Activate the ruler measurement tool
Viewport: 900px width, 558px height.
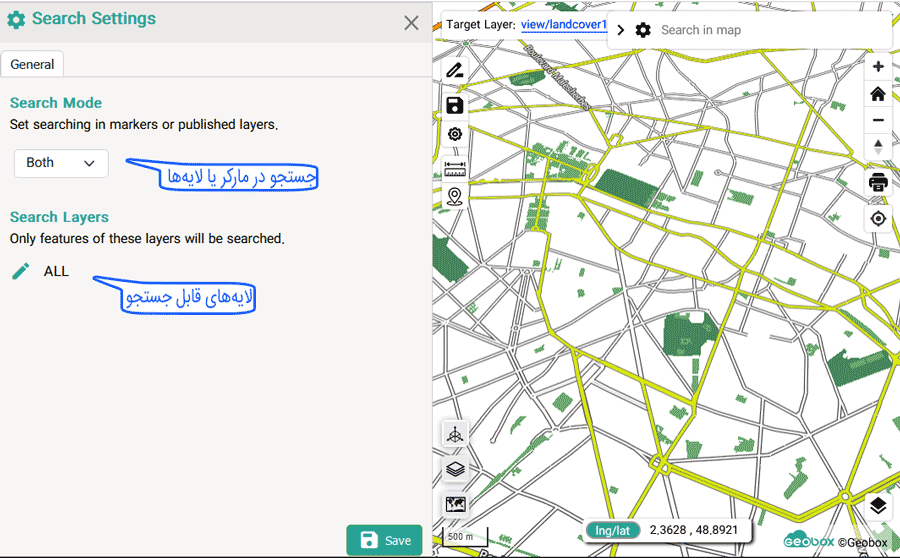455,169
